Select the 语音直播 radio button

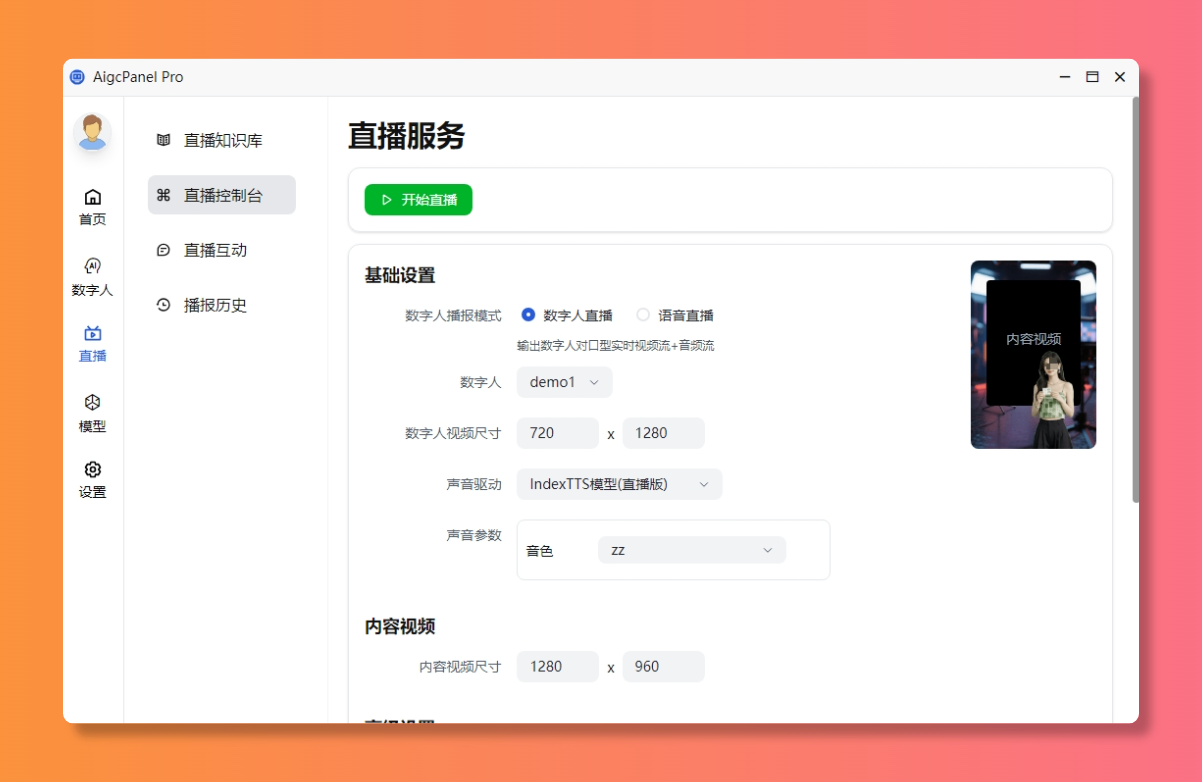[x=643, y=315]
